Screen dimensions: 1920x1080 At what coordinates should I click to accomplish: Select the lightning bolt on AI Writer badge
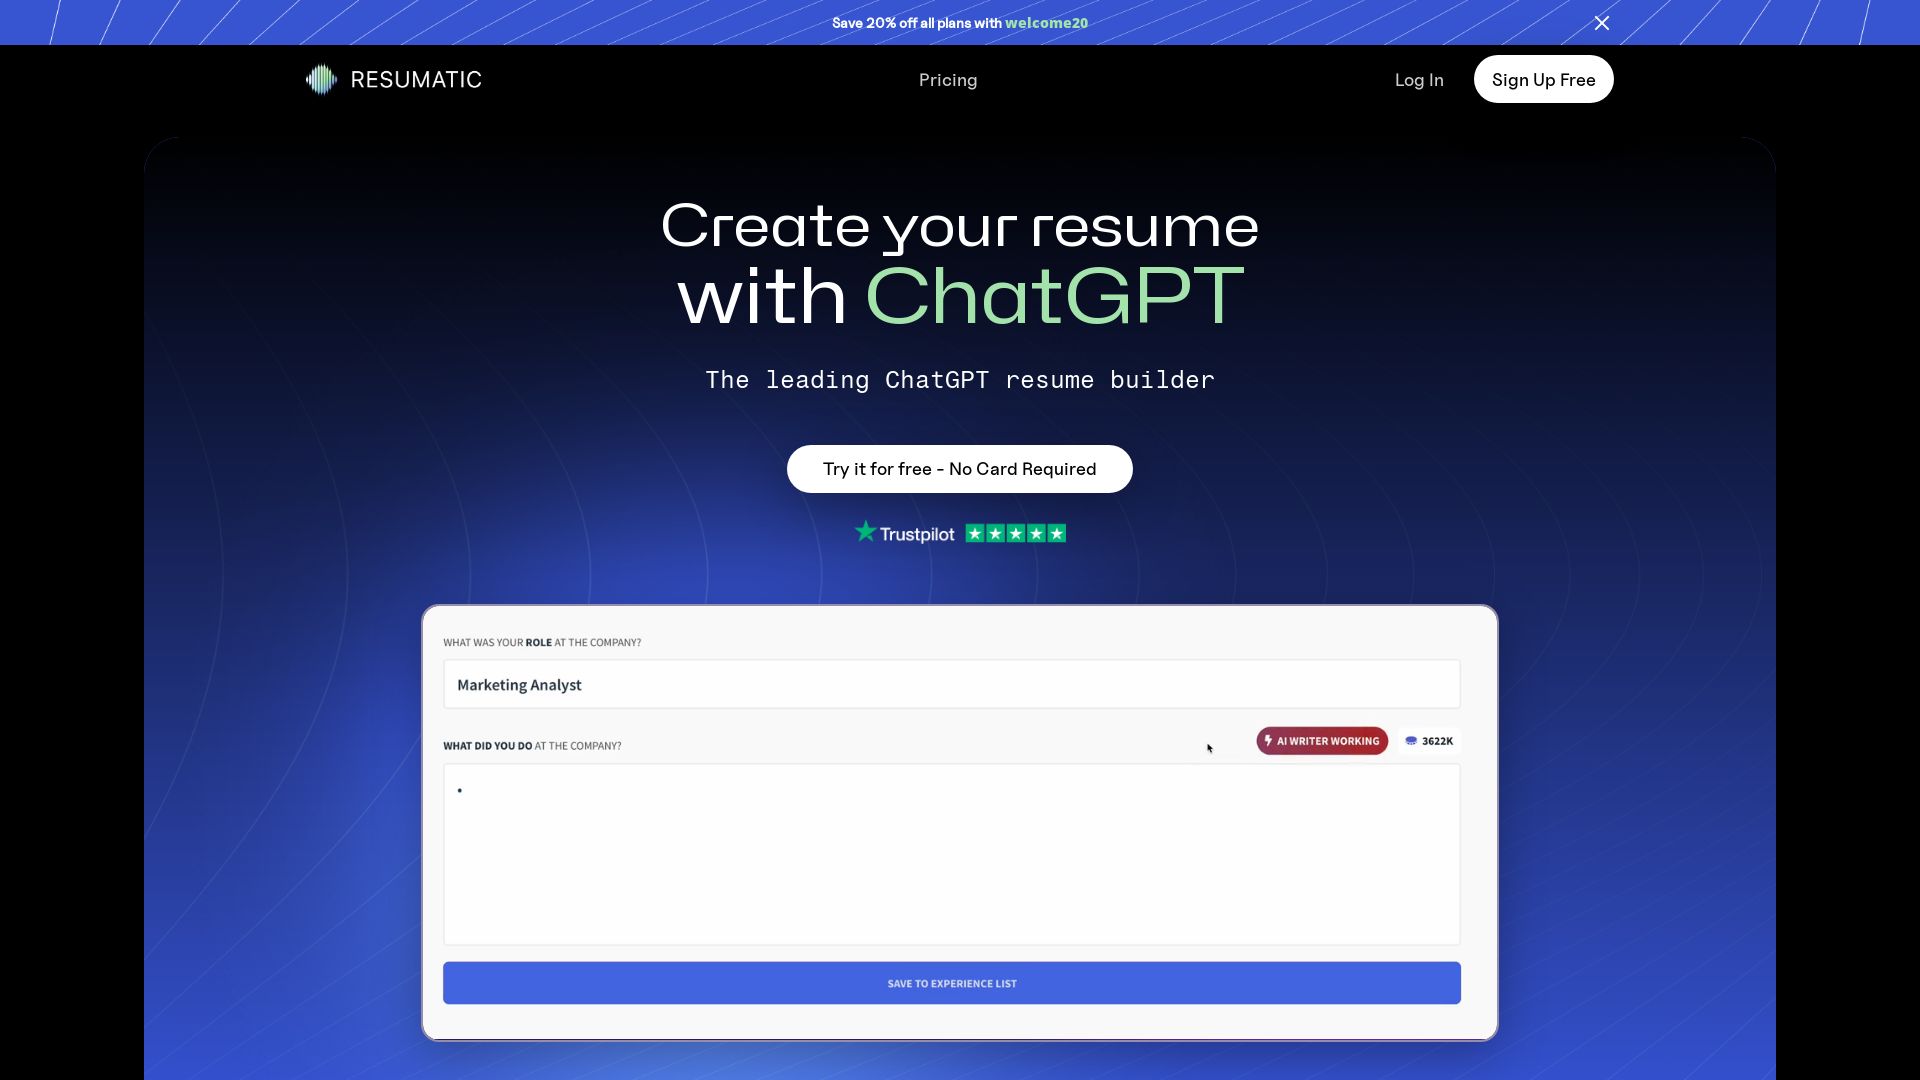point(1268,740)
